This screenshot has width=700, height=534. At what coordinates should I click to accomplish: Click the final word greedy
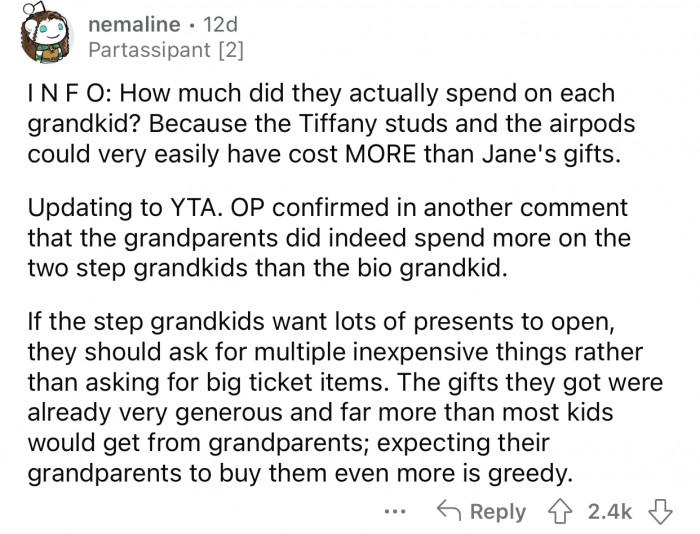(529, 474)
